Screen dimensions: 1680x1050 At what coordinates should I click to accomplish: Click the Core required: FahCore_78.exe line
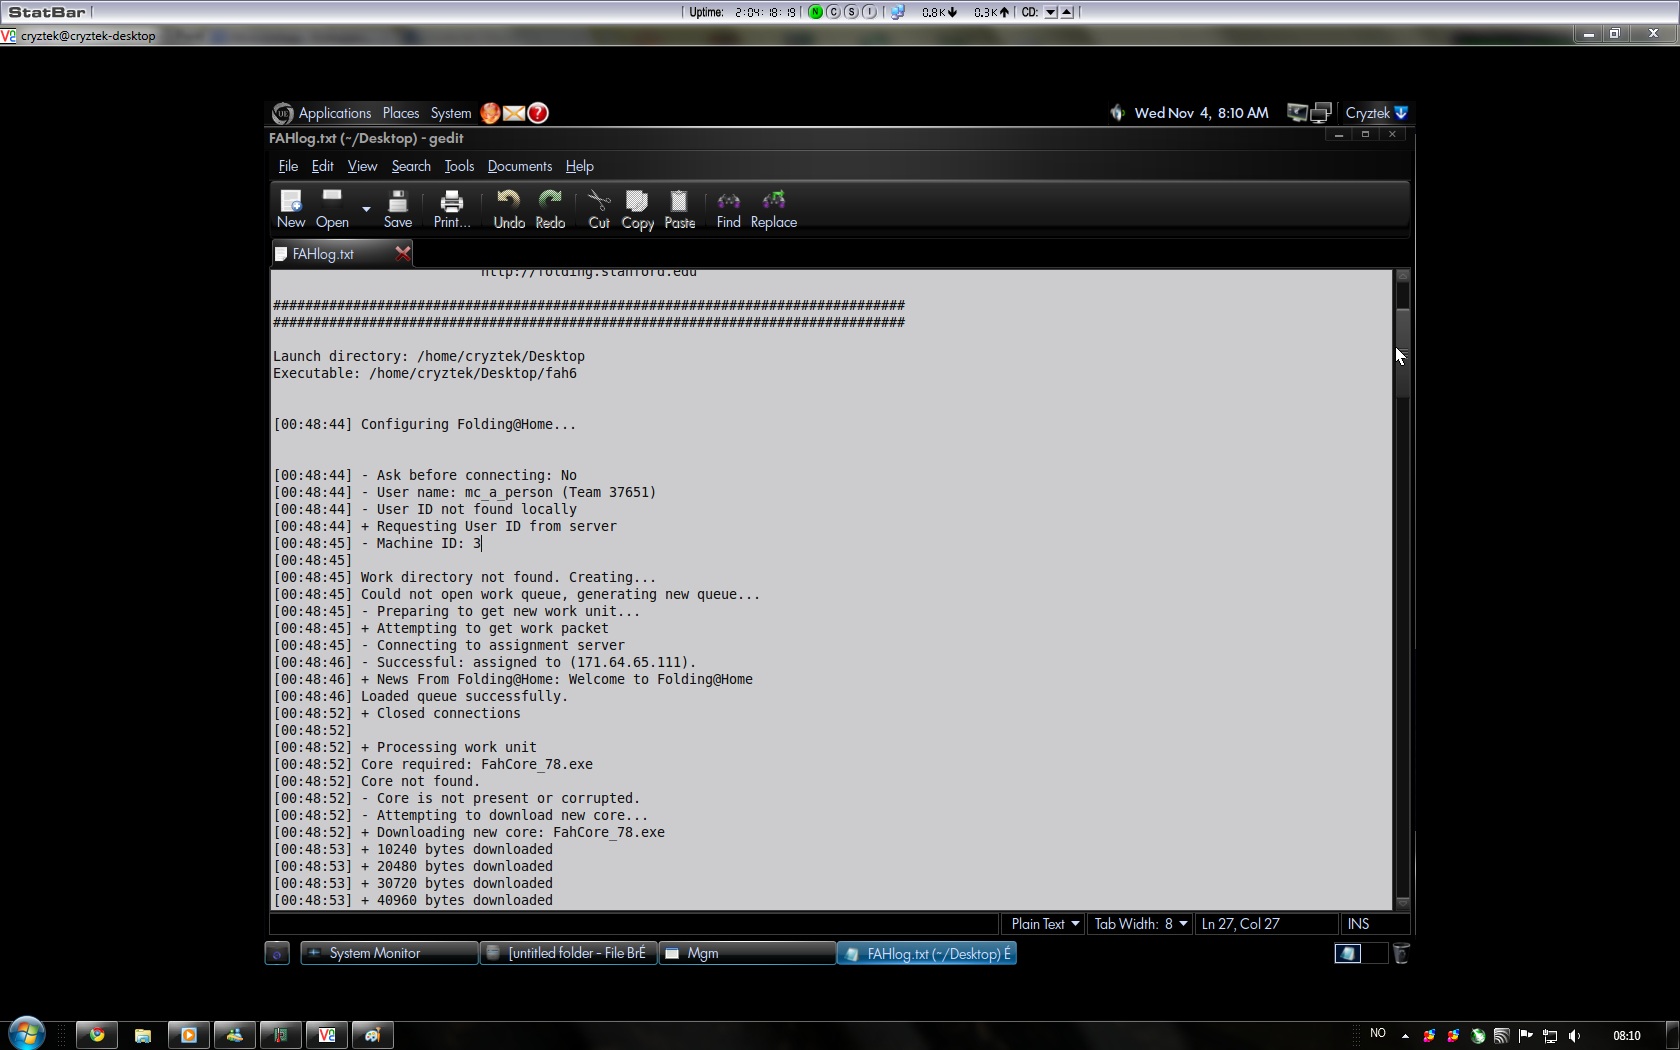coord(433,764)
